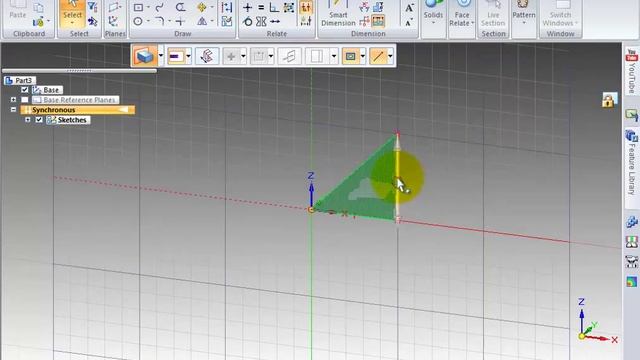640x360 pixels.
Task: Click the YouTube side panel tab
Action: 631,71
